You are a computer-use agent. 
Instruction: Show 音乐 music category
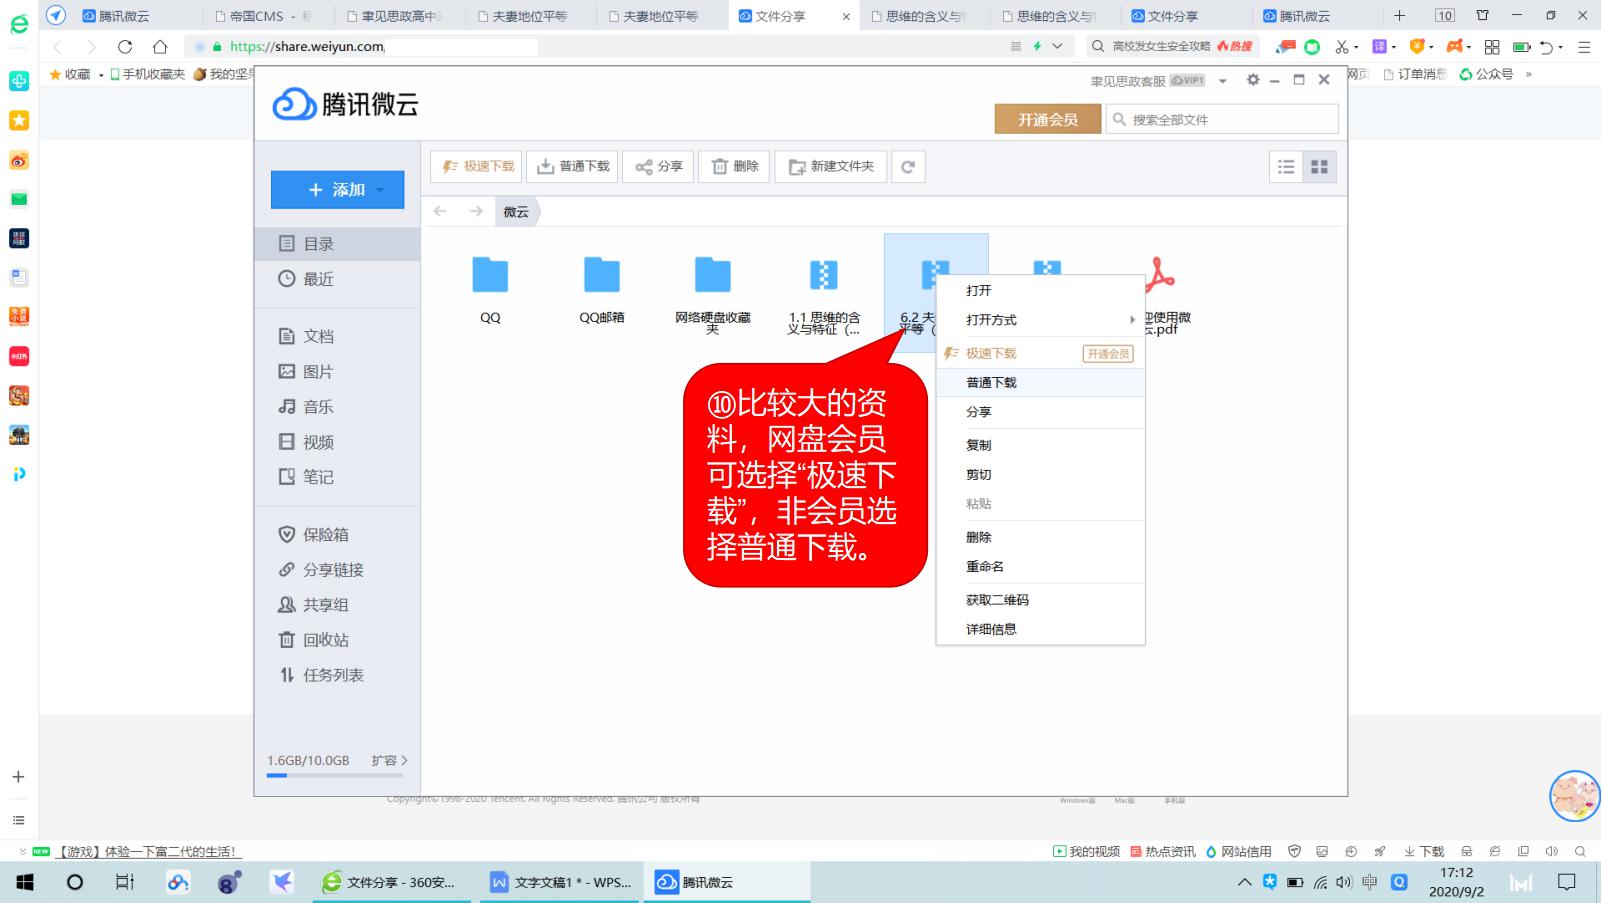337,406
